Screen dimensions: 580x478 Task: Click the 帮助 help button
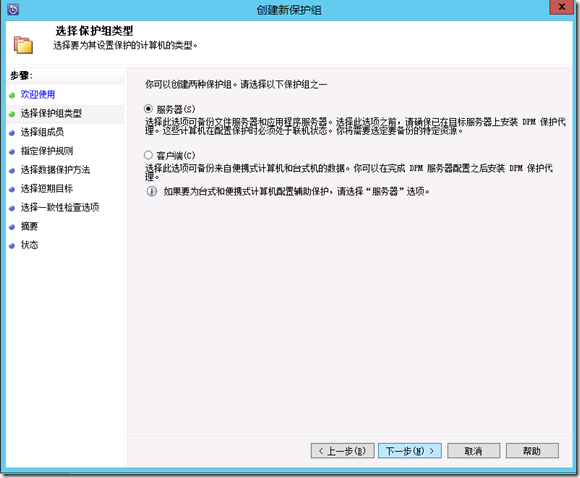pos(532,451)
